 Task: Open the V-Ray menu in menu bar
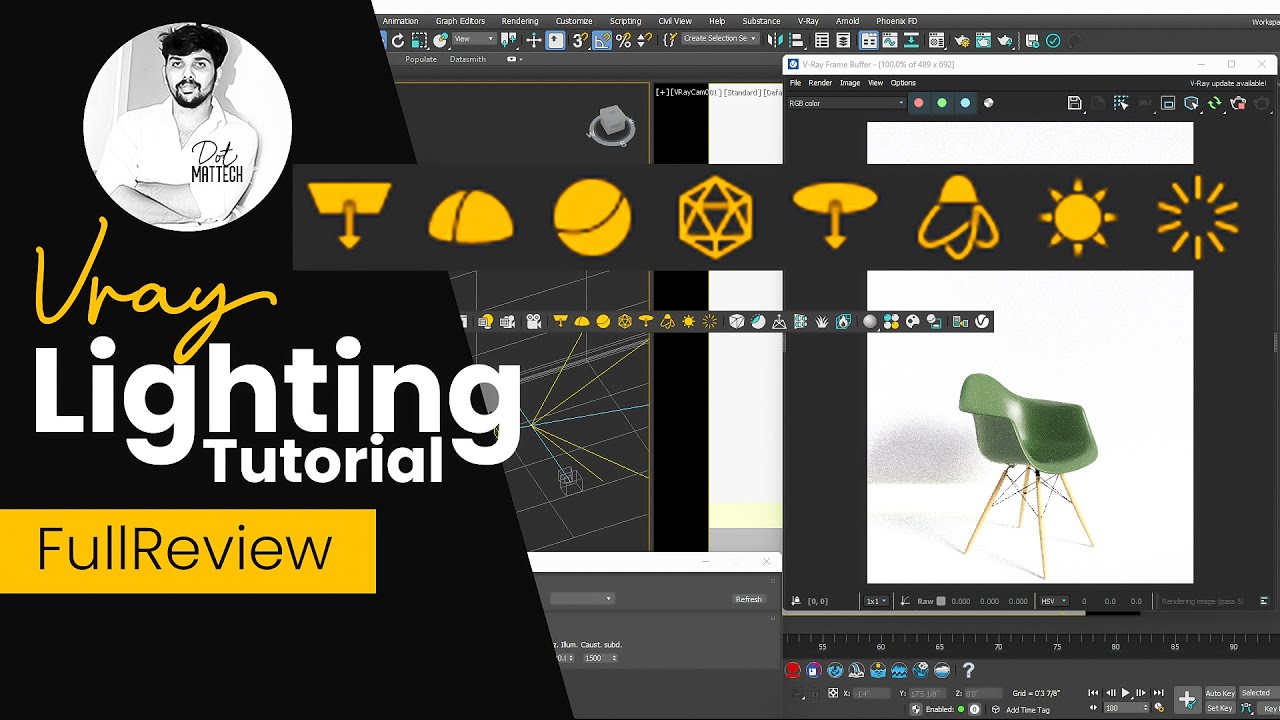click(x=808, y=21)
